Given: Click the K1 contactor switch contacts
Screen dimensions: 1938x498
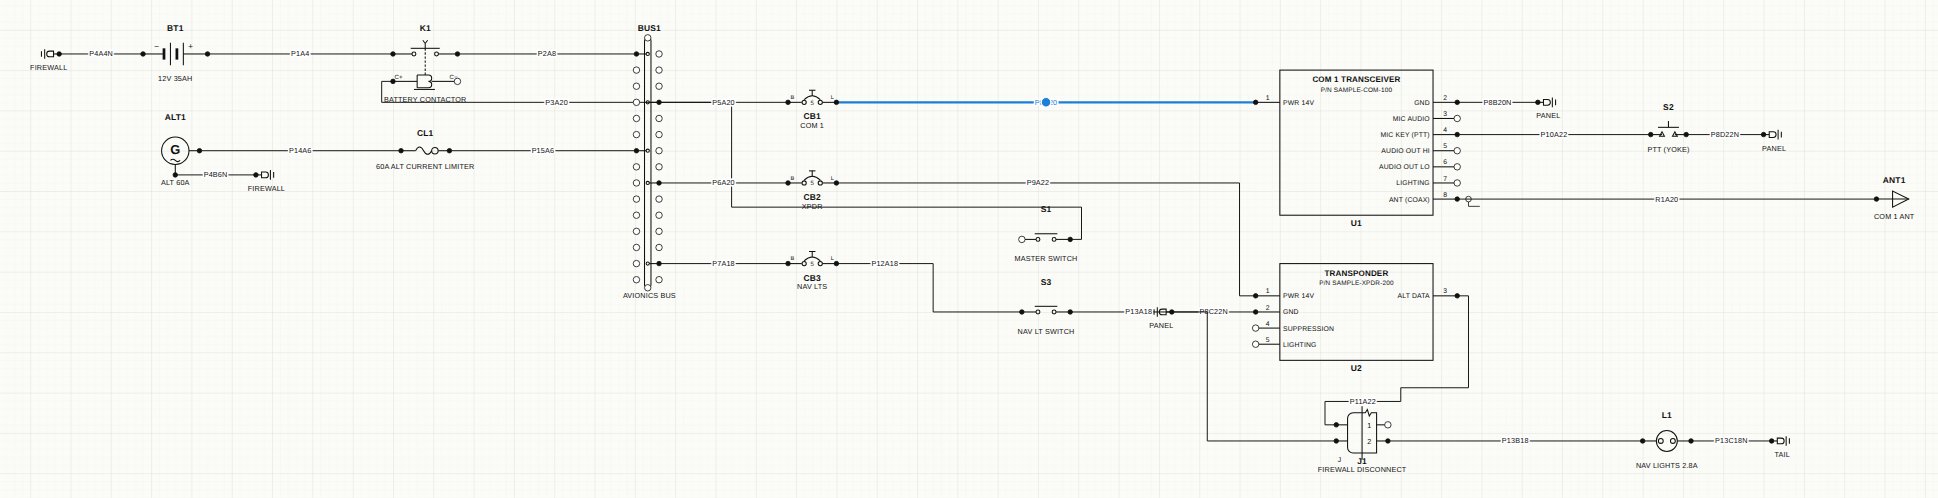Looking at the screenshot, I should (x=425, y=51).
